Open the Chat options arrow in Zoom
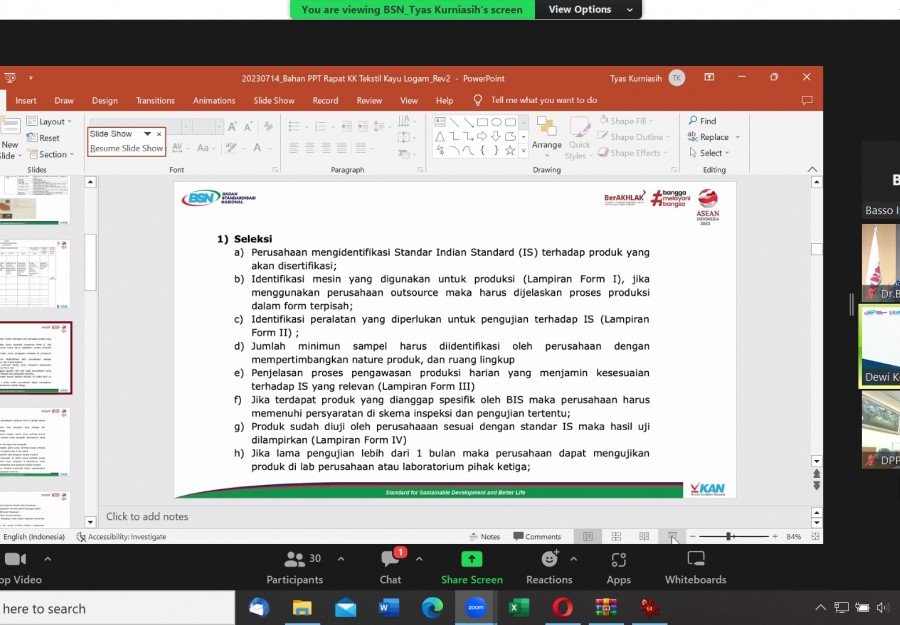This screenshot has height=625, width=900. (x=417, y=559)
